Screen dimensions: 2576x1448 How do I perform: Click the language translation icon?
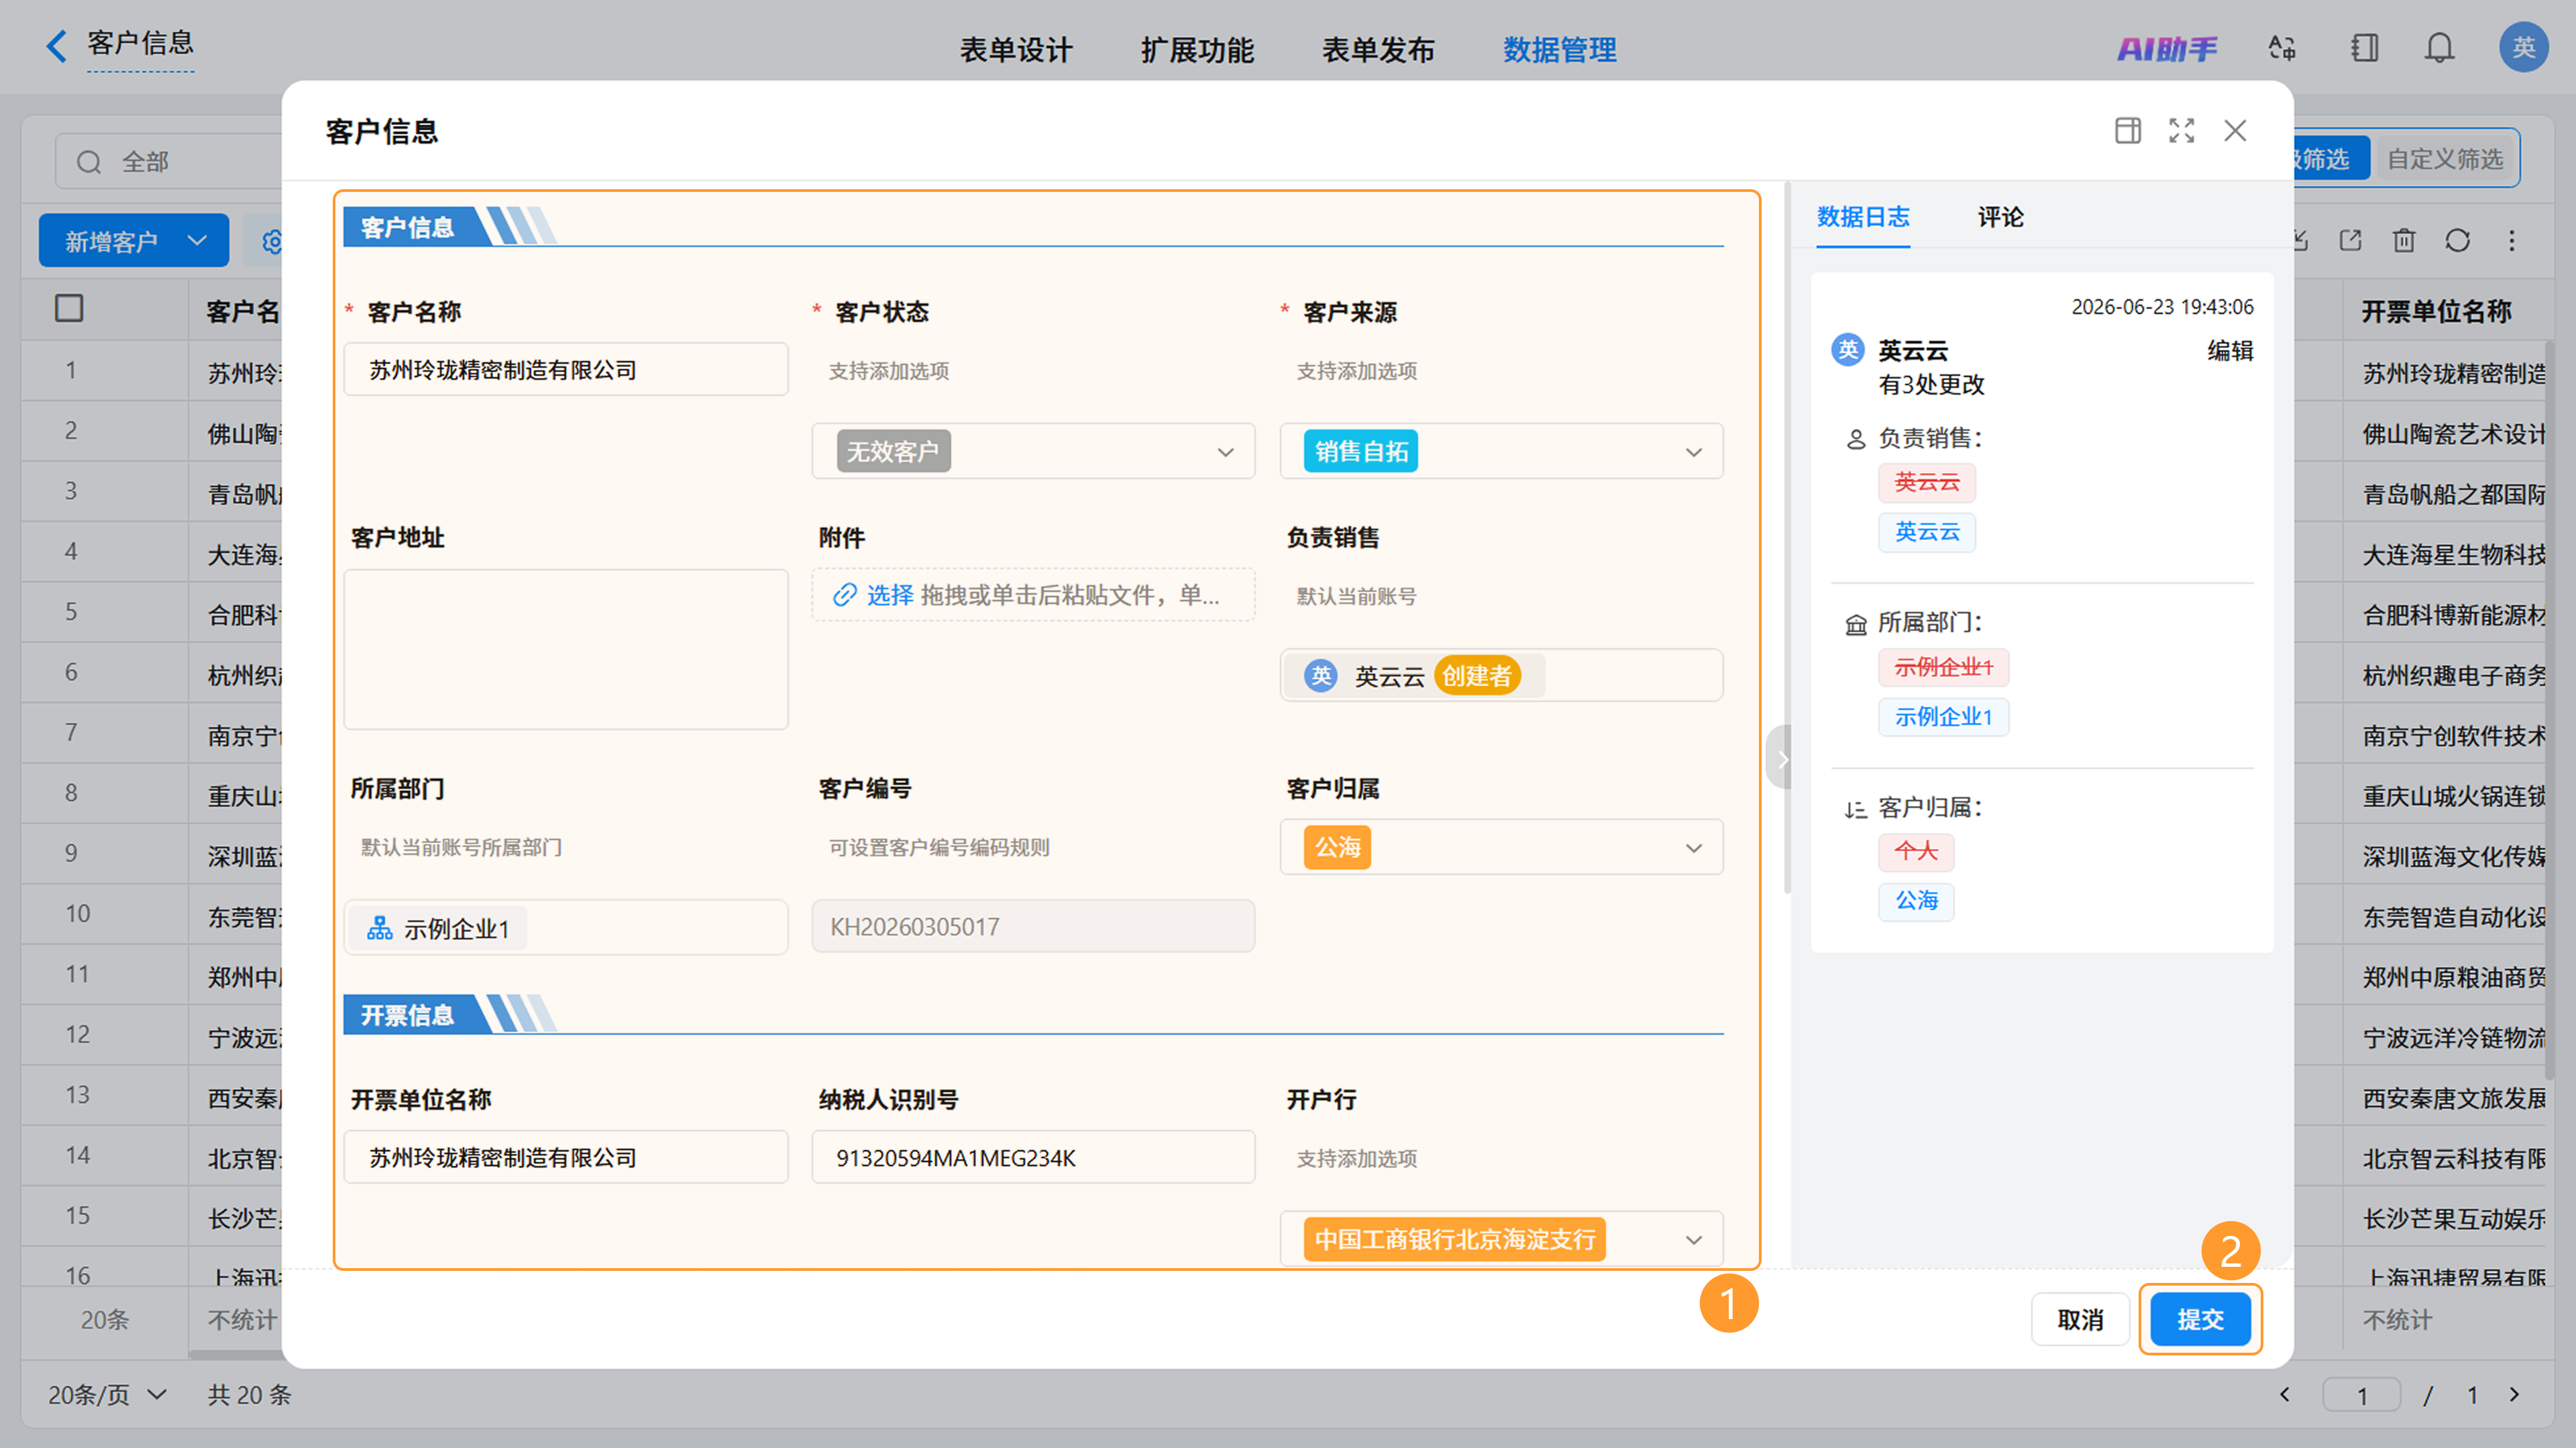click(2282, 48)
